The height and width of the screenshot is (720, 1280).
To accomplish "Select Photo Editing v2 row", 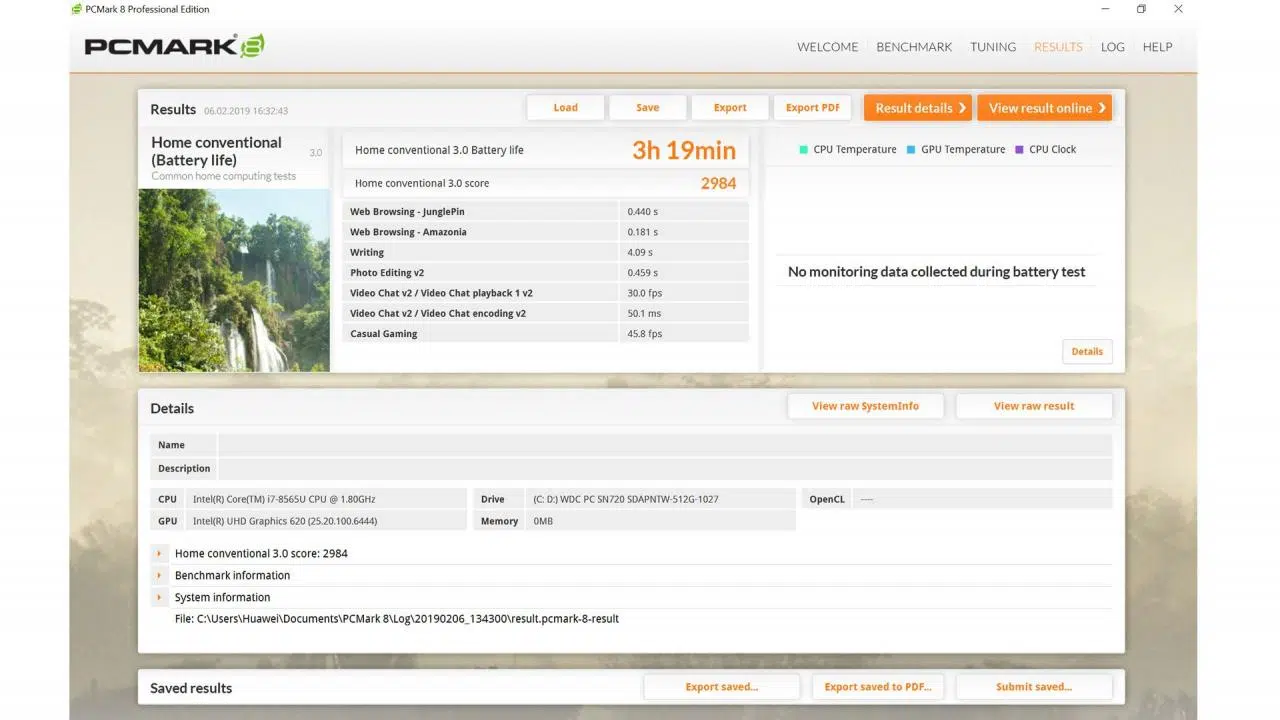I will click(546, 273).
